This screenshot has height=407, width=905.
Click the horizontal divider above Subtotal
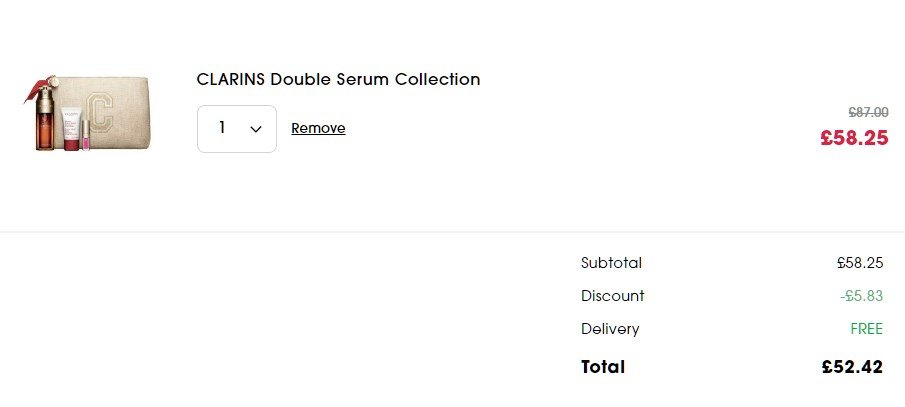452,232
